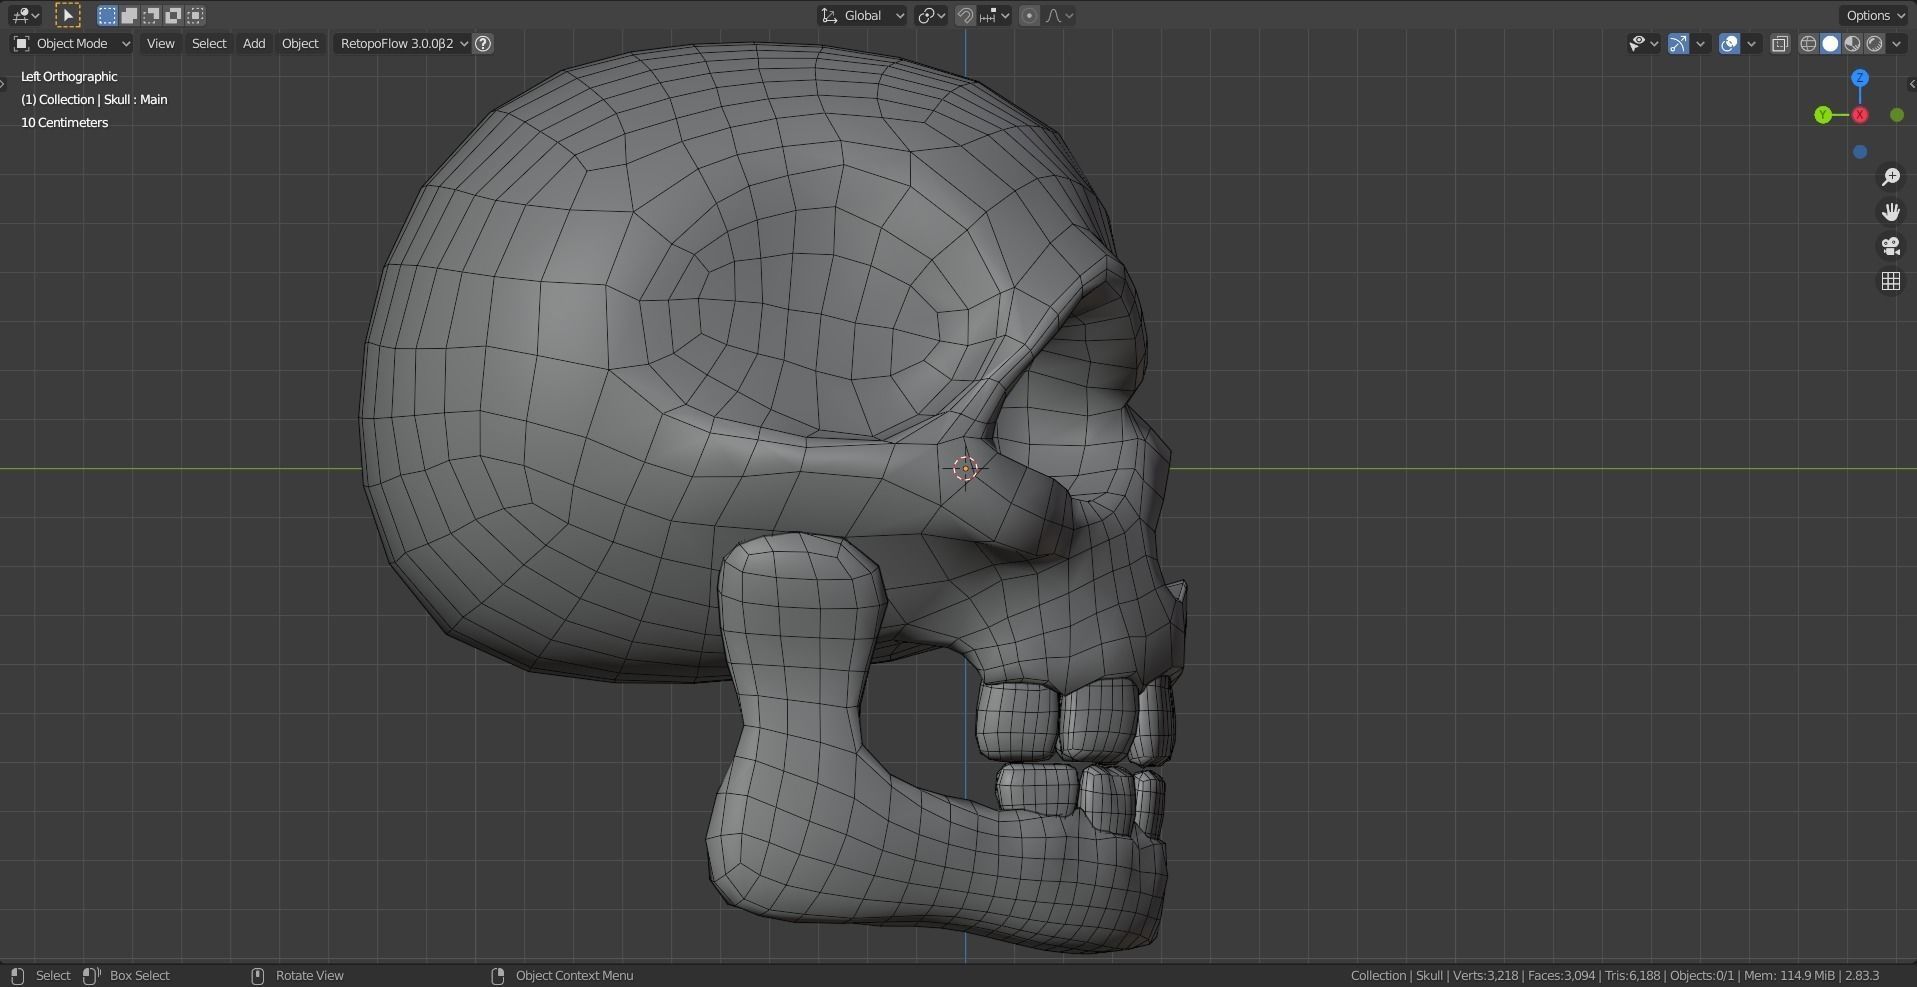Switch to Wireframe viewport shading

click(x=1808, y=43)
